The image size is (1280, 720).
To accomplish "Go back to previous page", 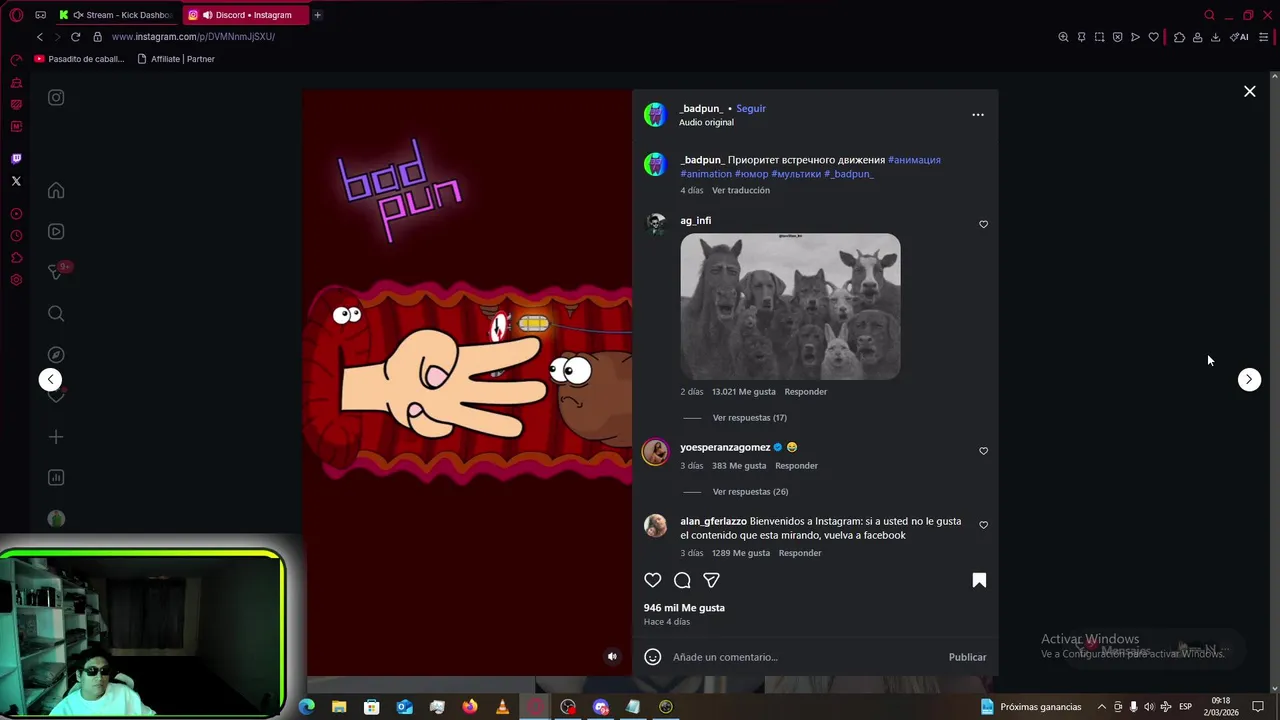I will coord(40,37).
